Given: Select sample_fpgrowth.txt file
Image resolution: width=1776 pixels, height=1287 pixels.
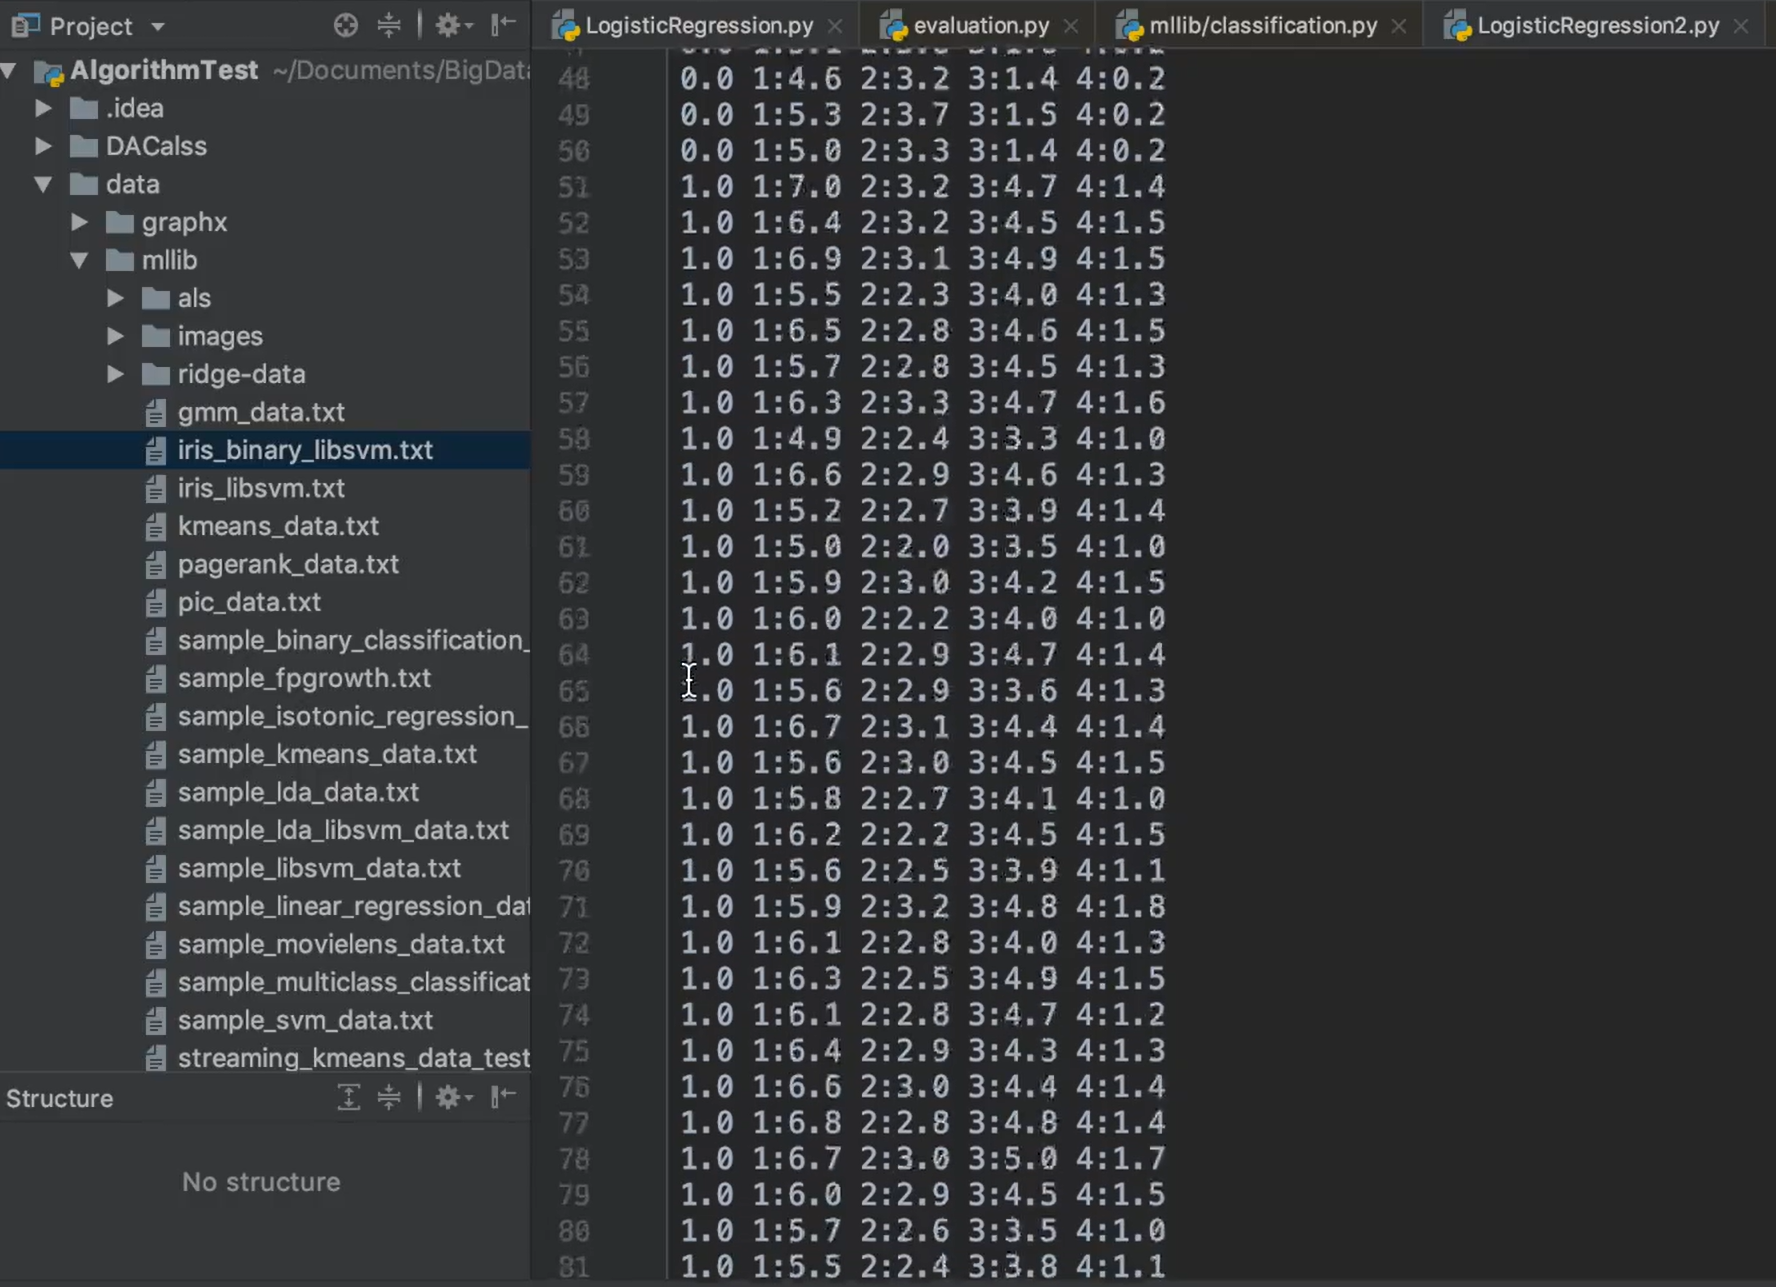Looking at the screenshot, I should pyautogui.click(x=304, y=678).
